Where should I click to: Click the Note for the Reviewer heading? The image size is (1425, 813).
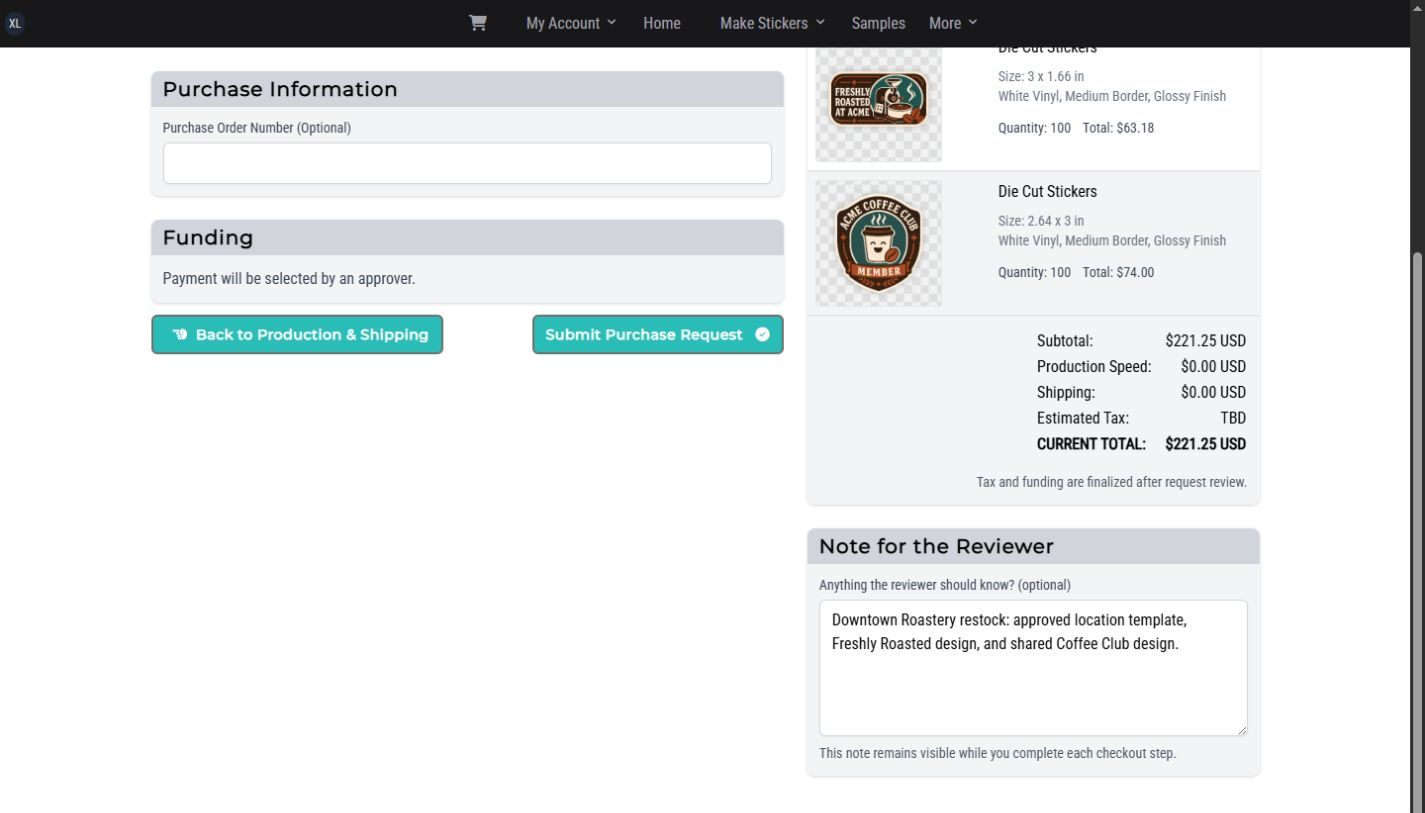(x=936, y=547)
